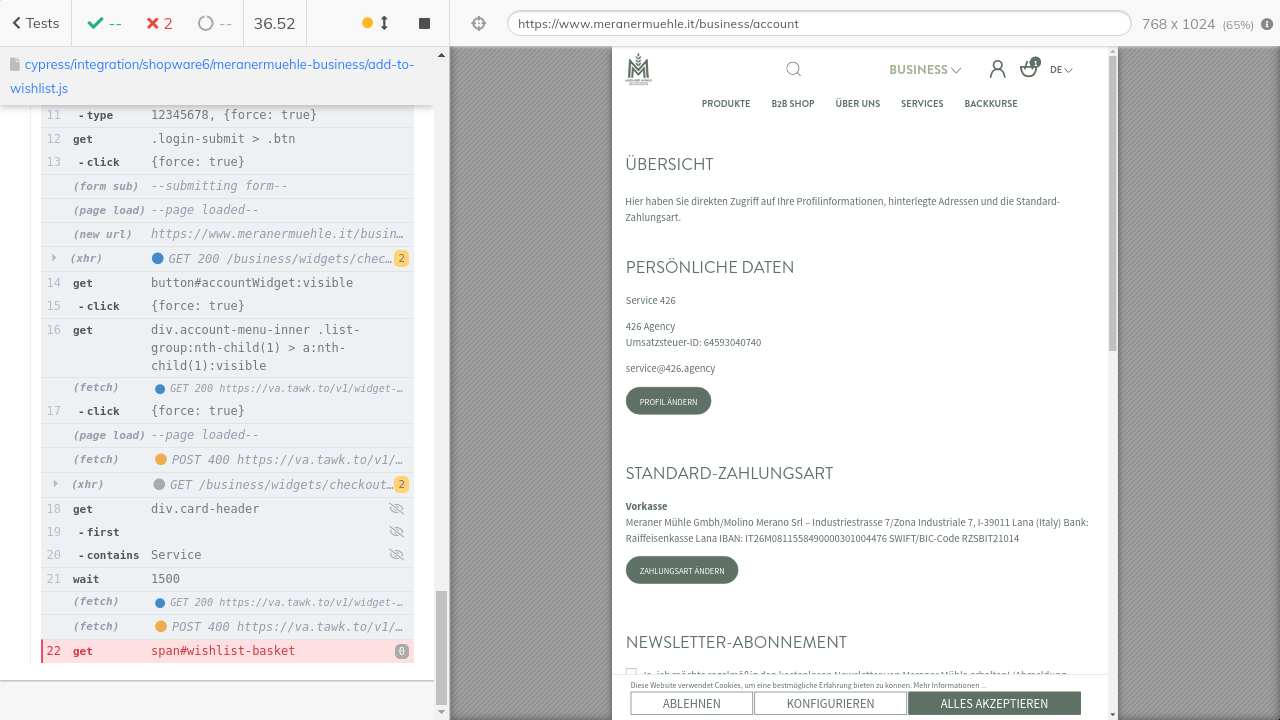
Task: Expand the BUSINESS dropdown
Action: pyautogui.click(x=925, y=70)
